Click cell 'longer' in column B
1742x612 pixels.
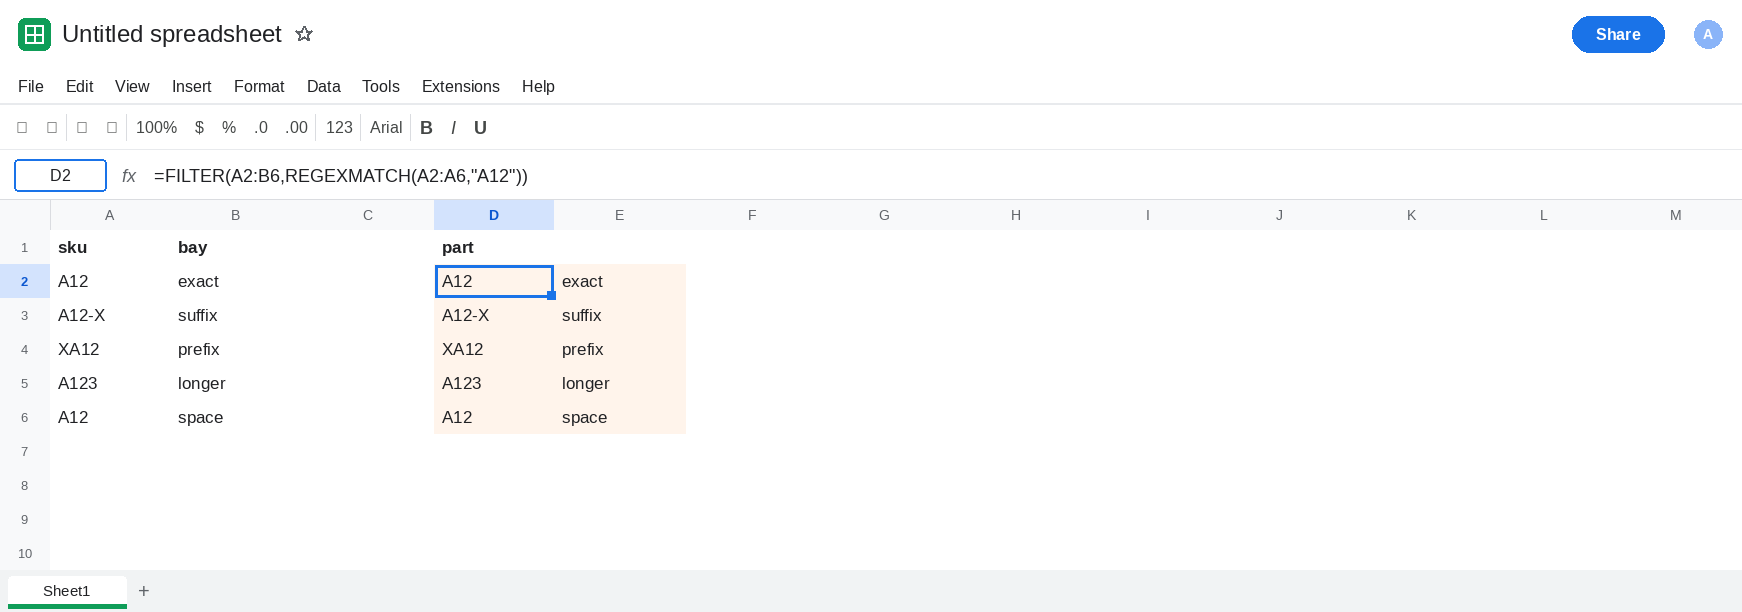pos(236,383)
